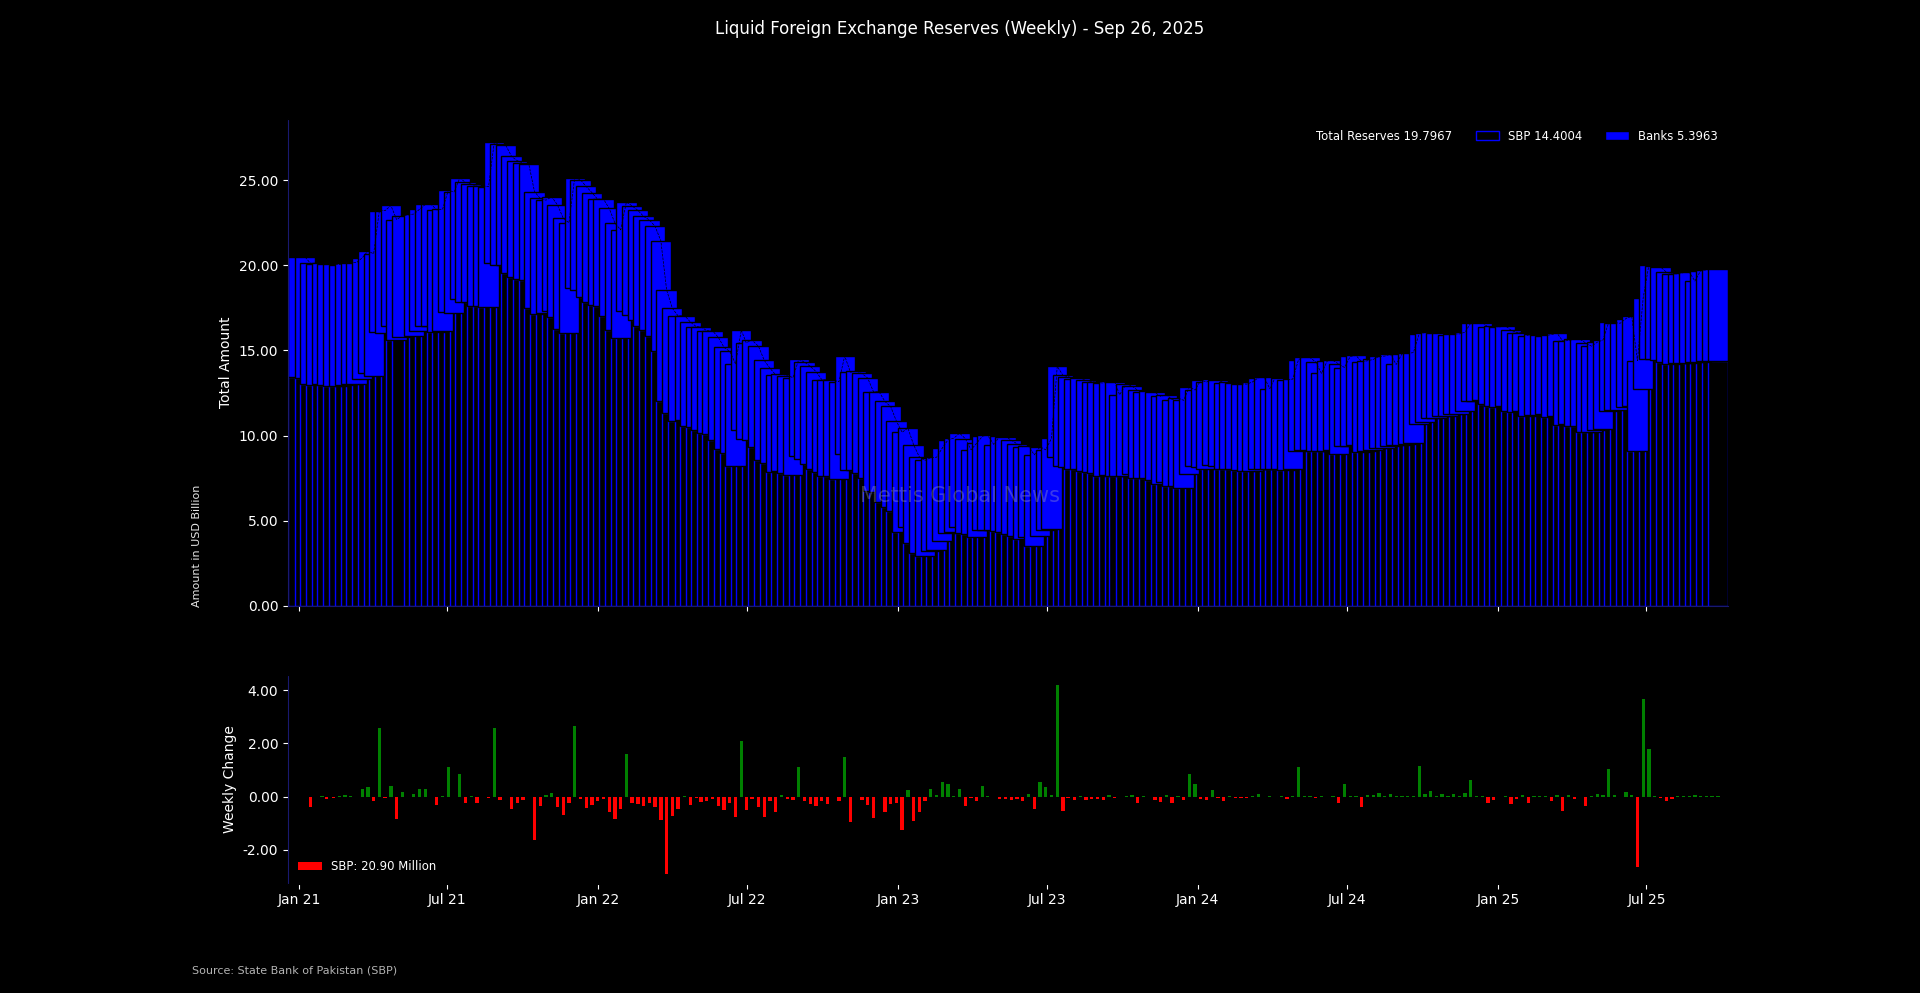Click the State Bank of Pakistan source note
The width and height of the screenshot is (1920, 993).
point(294,970)
